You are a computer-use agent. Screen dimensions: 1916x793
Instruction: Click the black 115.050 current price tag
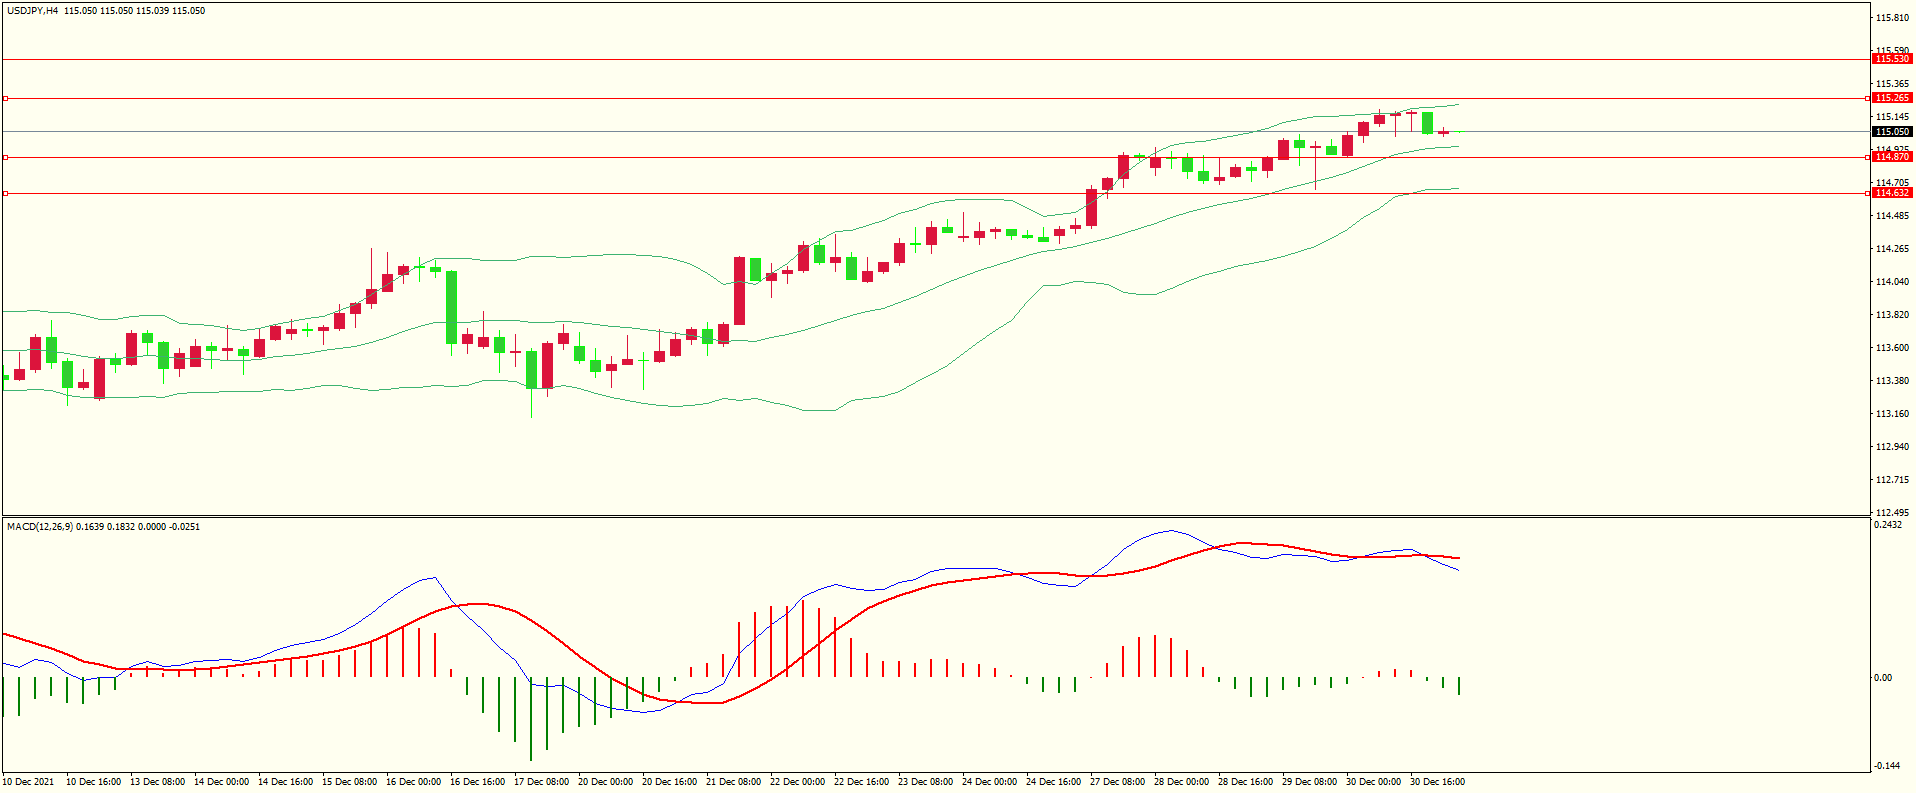click(1891, 131)
